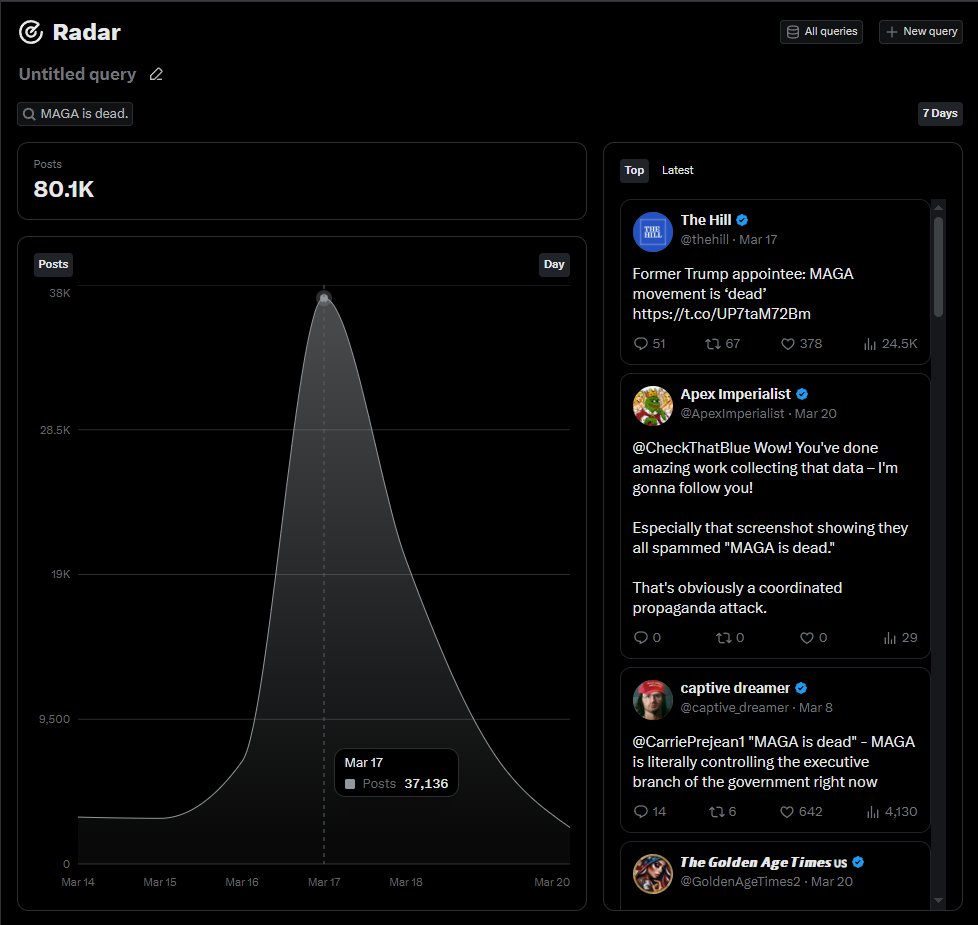
Task: Like The Hill post
Action: coord(801,344)
